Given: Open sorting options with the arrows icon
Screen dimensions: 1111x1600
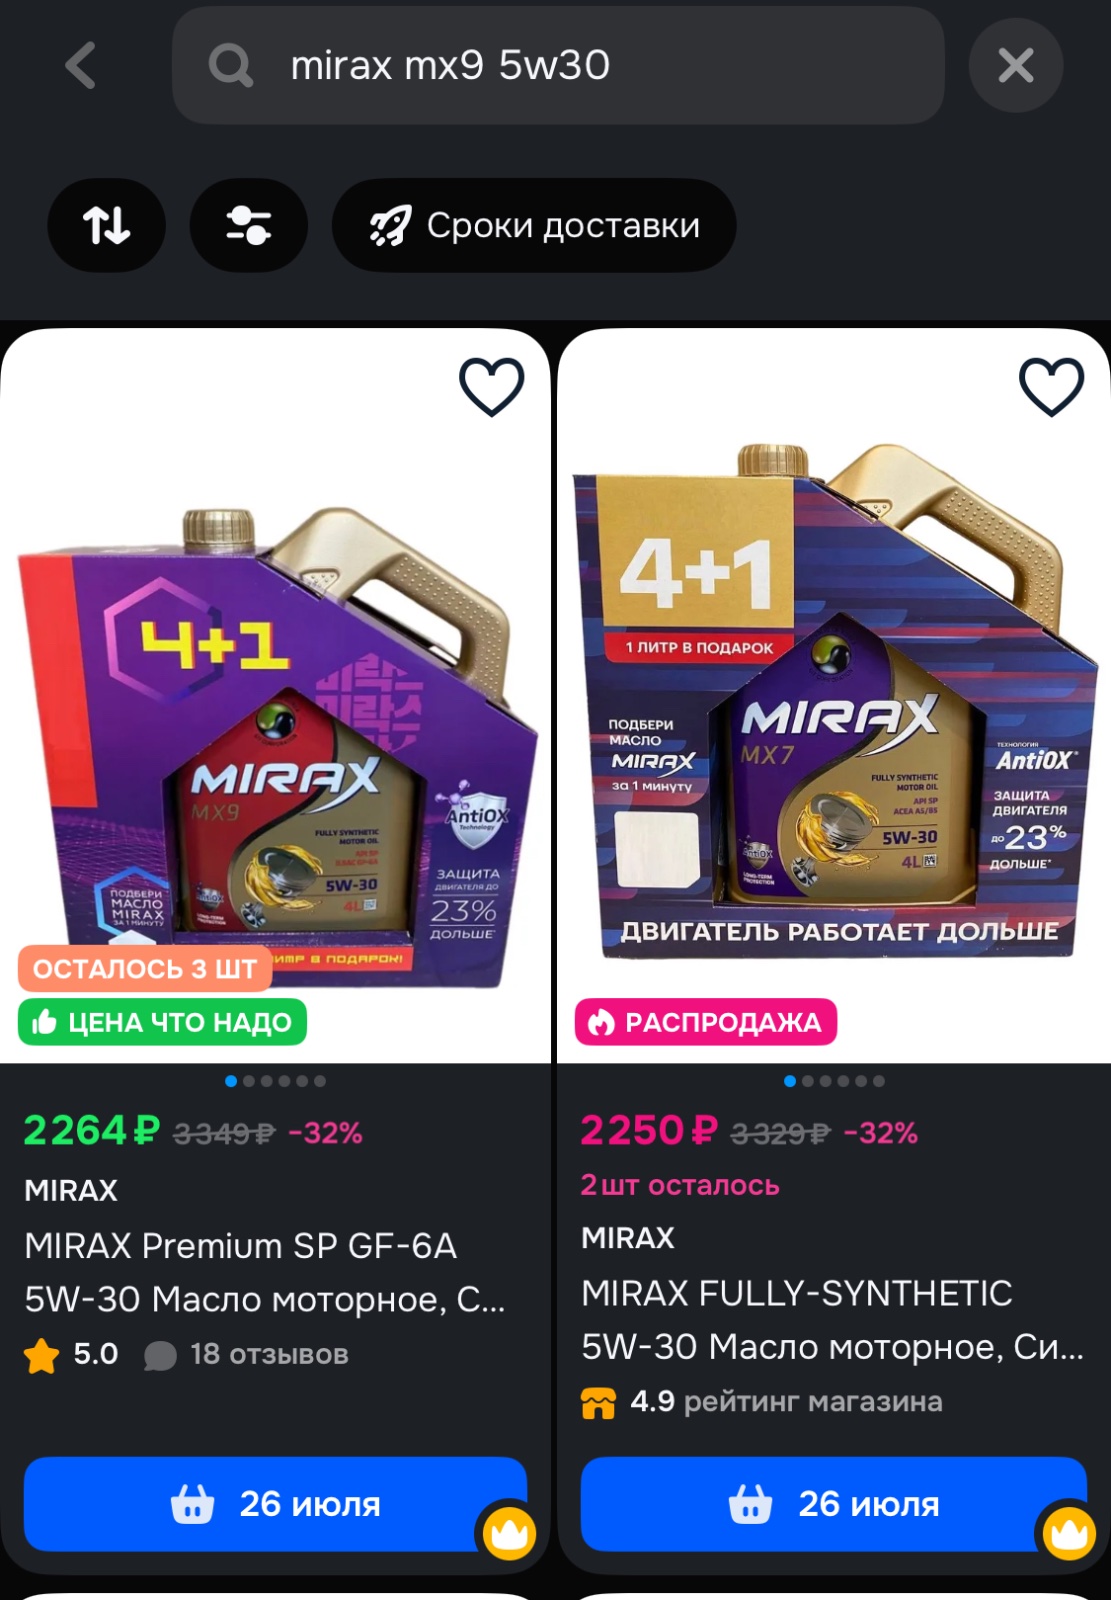Looking at the screenshot, I should pyautogui.click(x=106, y=225).
